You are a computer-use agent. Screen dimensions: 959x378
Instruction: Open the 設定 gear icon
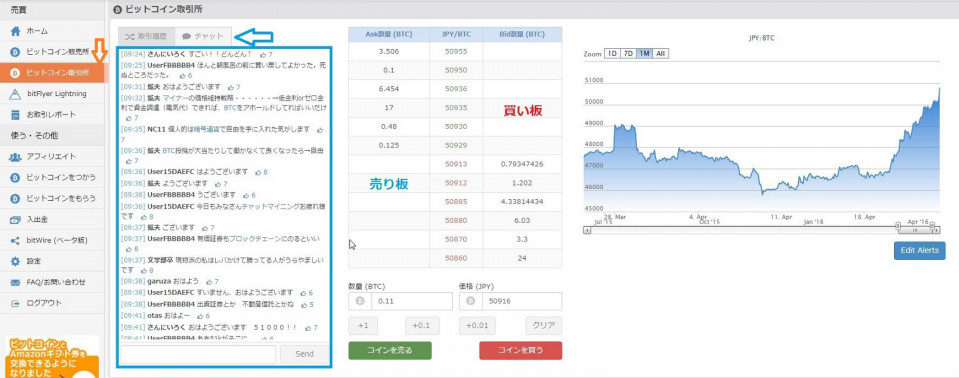pyautogui.click(x=15, y=261)
